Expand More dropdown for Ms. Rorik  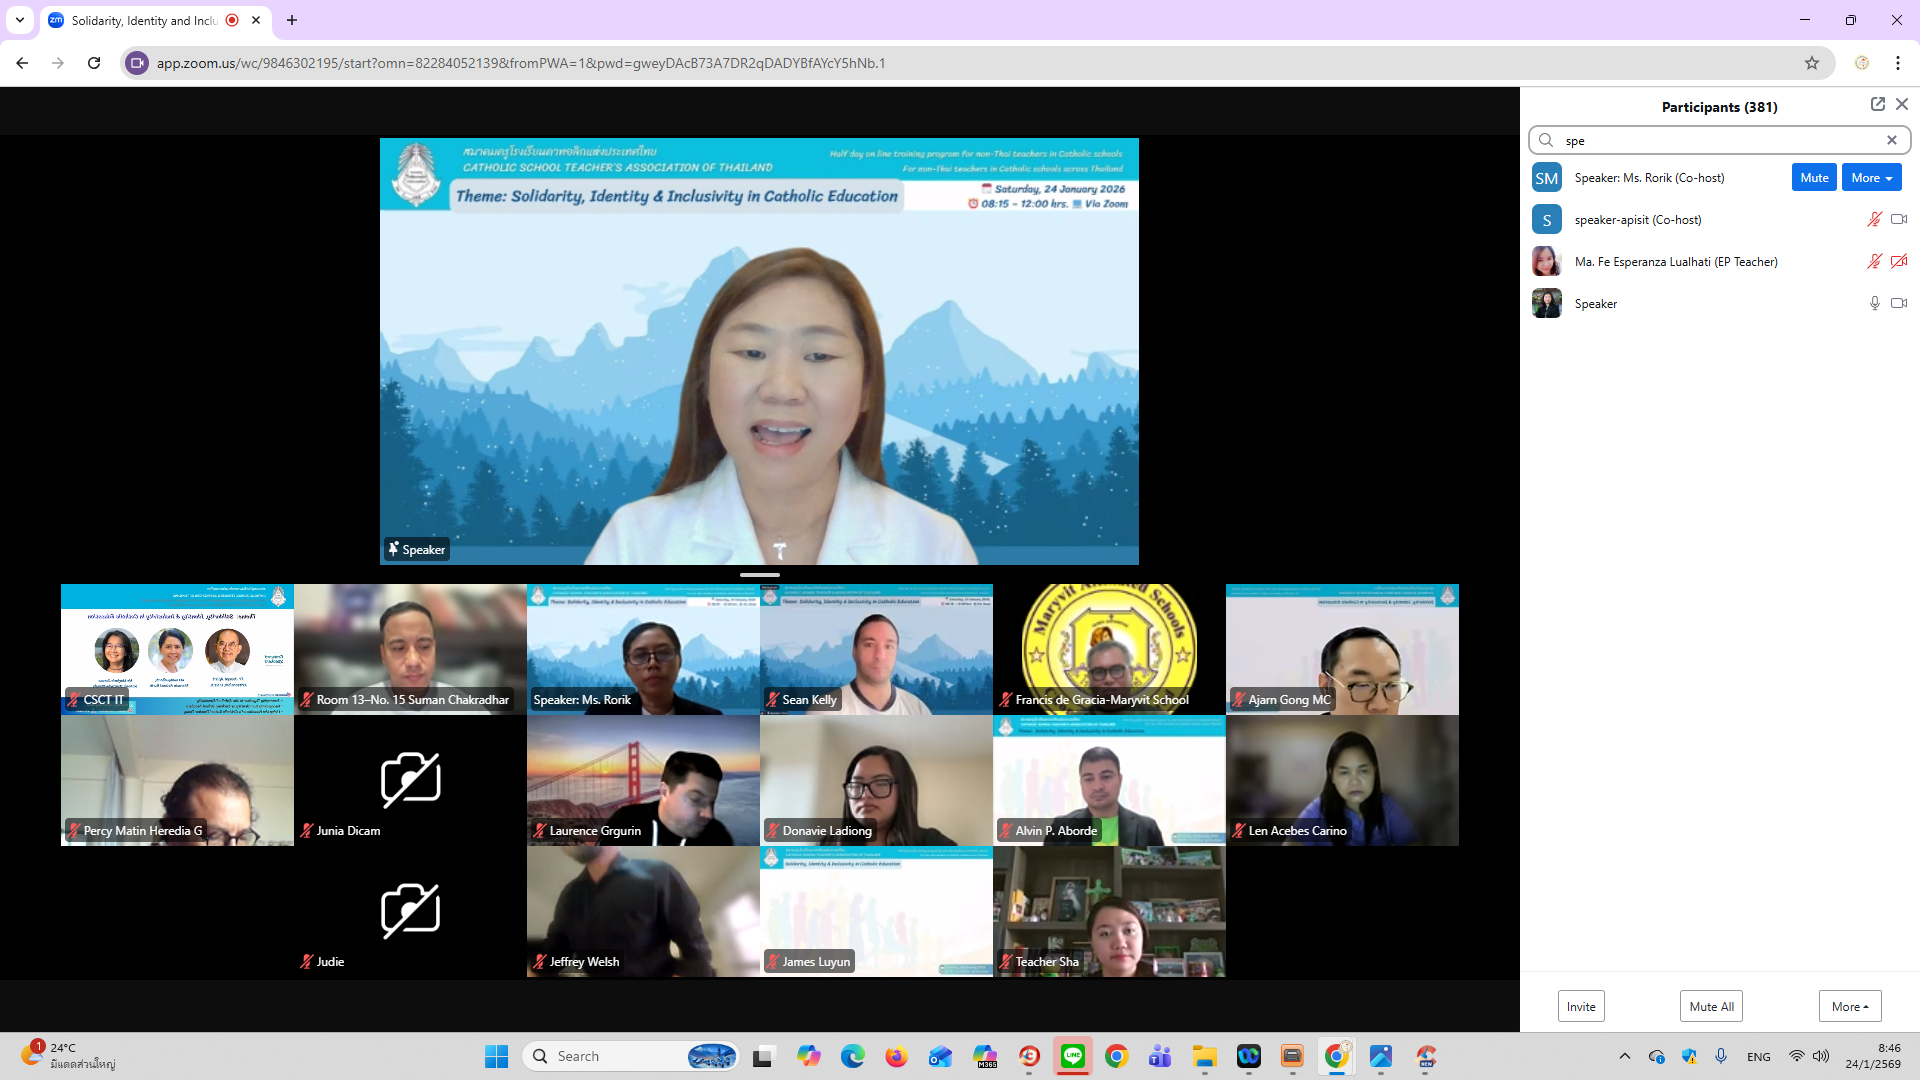1871,177
